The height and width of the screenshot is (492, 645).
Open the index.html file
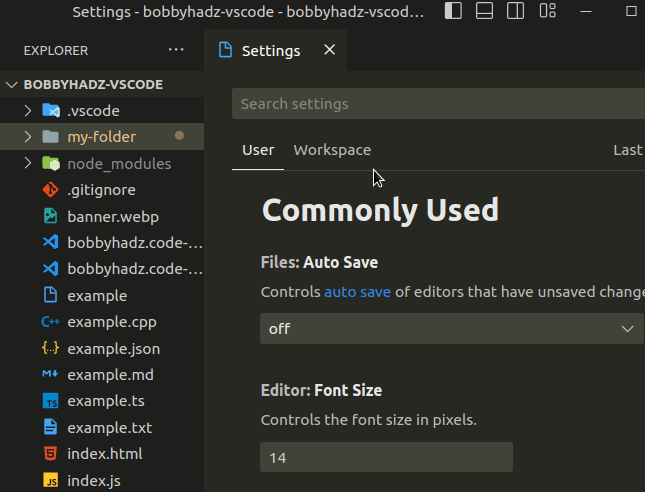click(102, 453)
